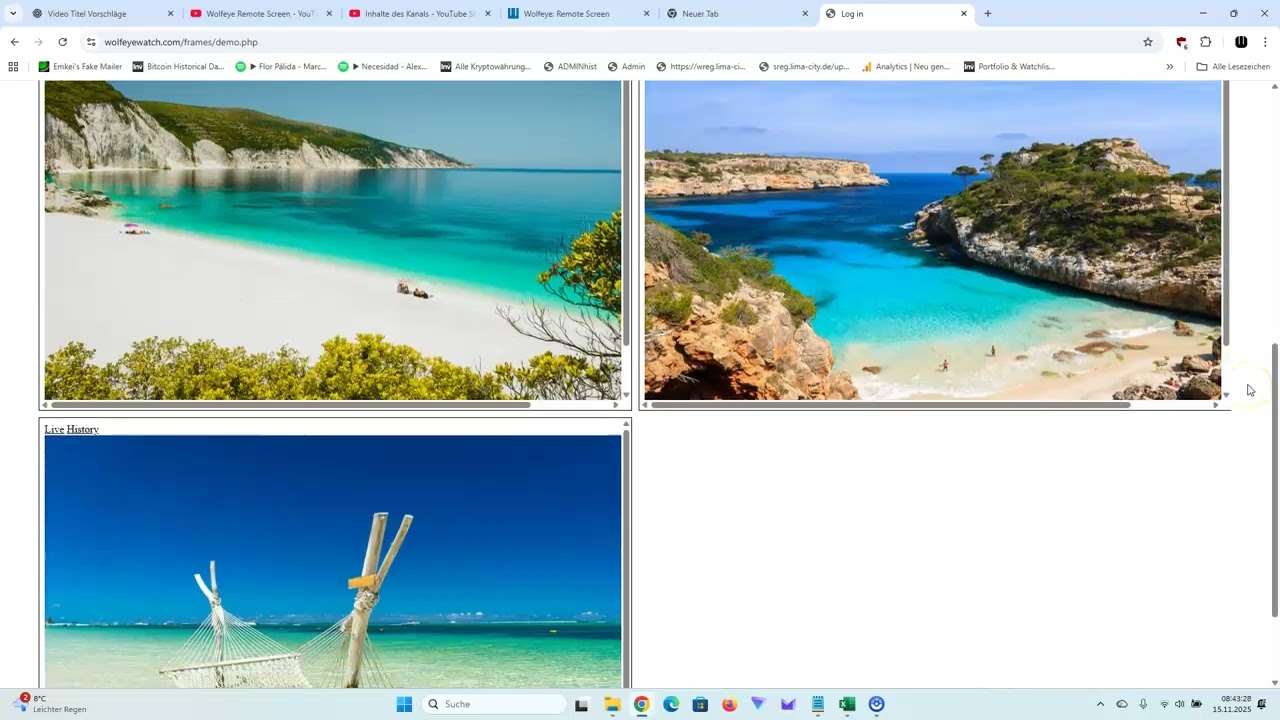1280x720 pixels.
Task: Click the hammock frame's scroll up arrow
Action: pyautogui.click(x=626, y=424)
